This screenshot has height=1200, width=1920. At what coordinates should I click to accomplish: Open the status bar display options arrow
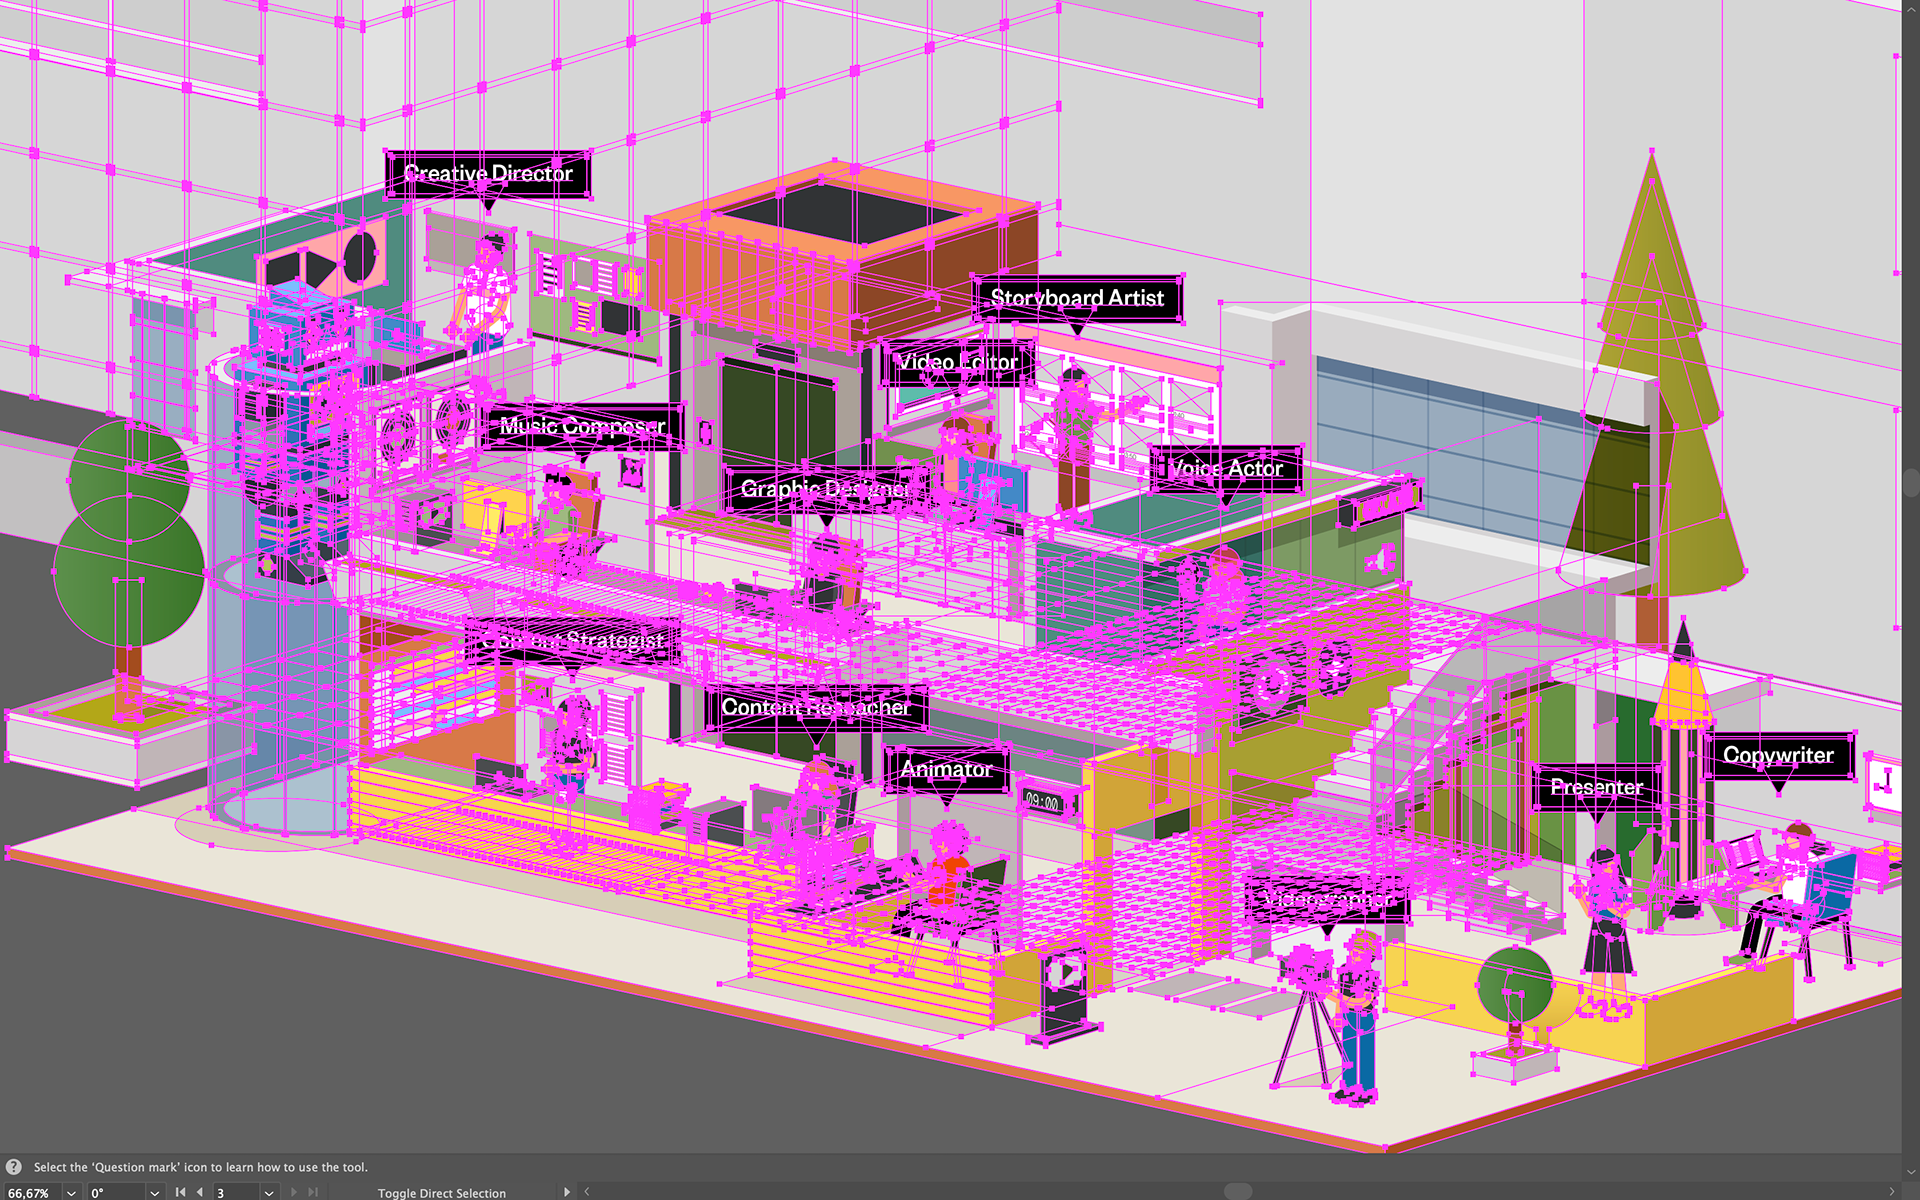pyautogui.click(x=567, y=1192)
